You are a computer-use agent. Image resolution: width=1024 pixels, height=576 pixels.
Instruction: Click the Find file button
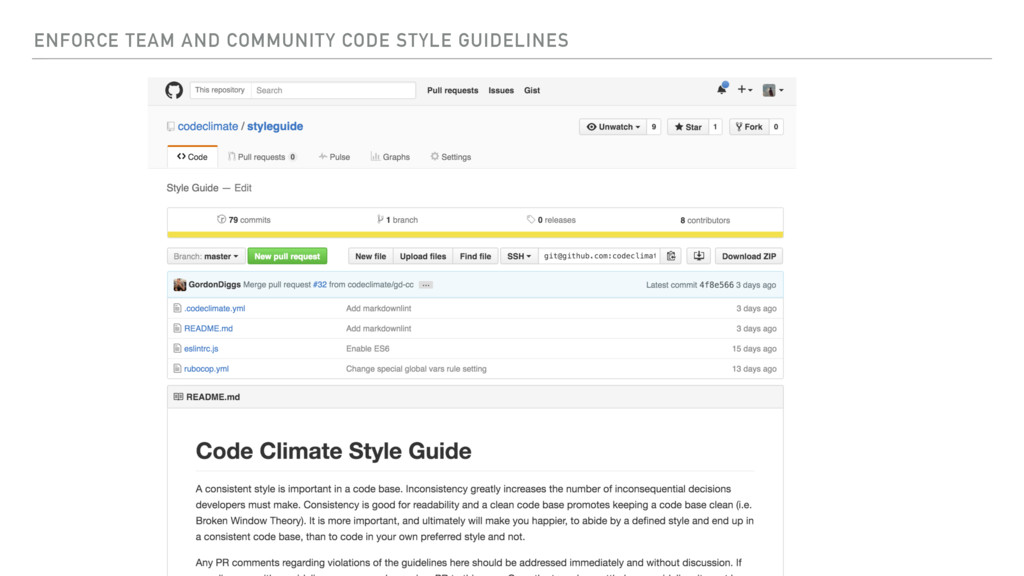(475, 256)
